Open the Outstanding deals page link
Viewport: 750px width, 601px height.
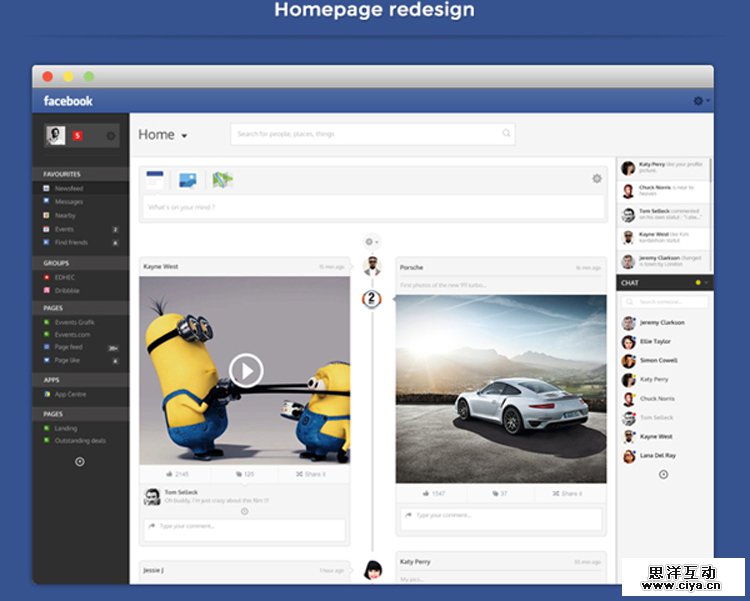80,440
